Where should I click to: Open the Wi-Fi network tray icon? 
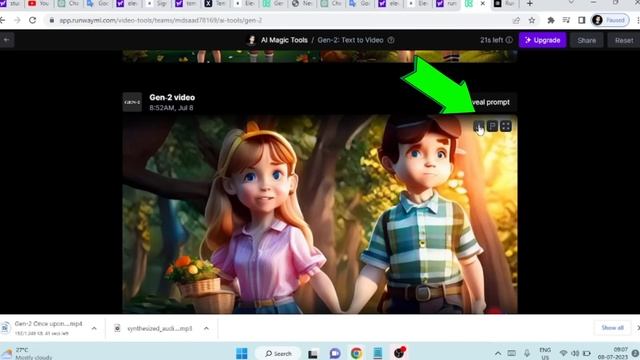point(564,353)
